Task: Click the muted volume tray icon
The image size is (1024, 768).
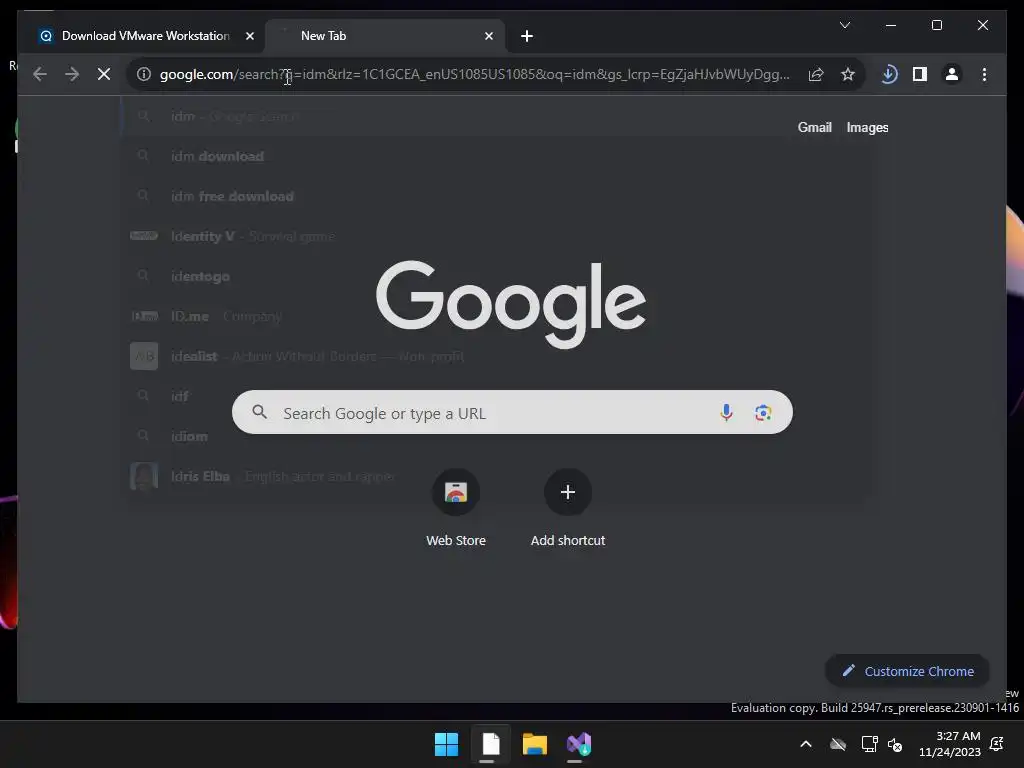Action: point(895,744)
